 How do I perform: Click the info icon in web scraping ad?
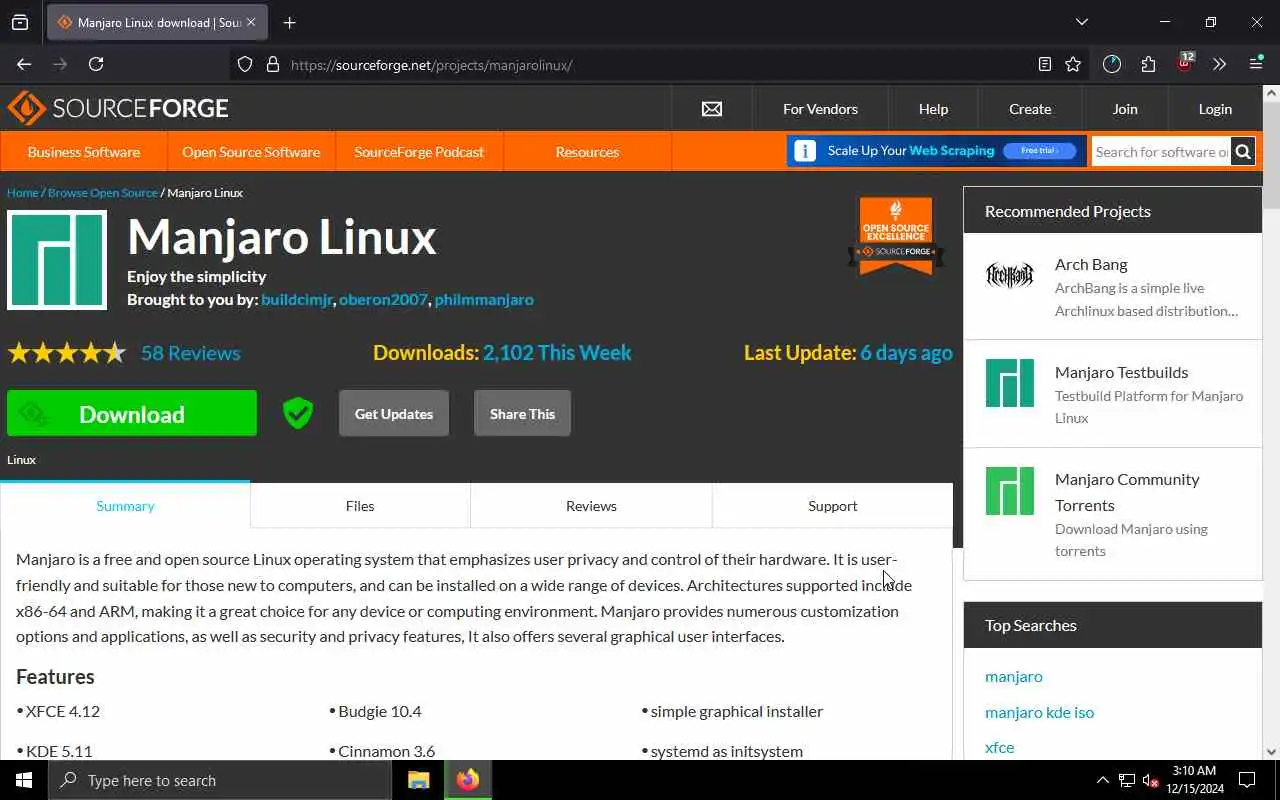804,151
